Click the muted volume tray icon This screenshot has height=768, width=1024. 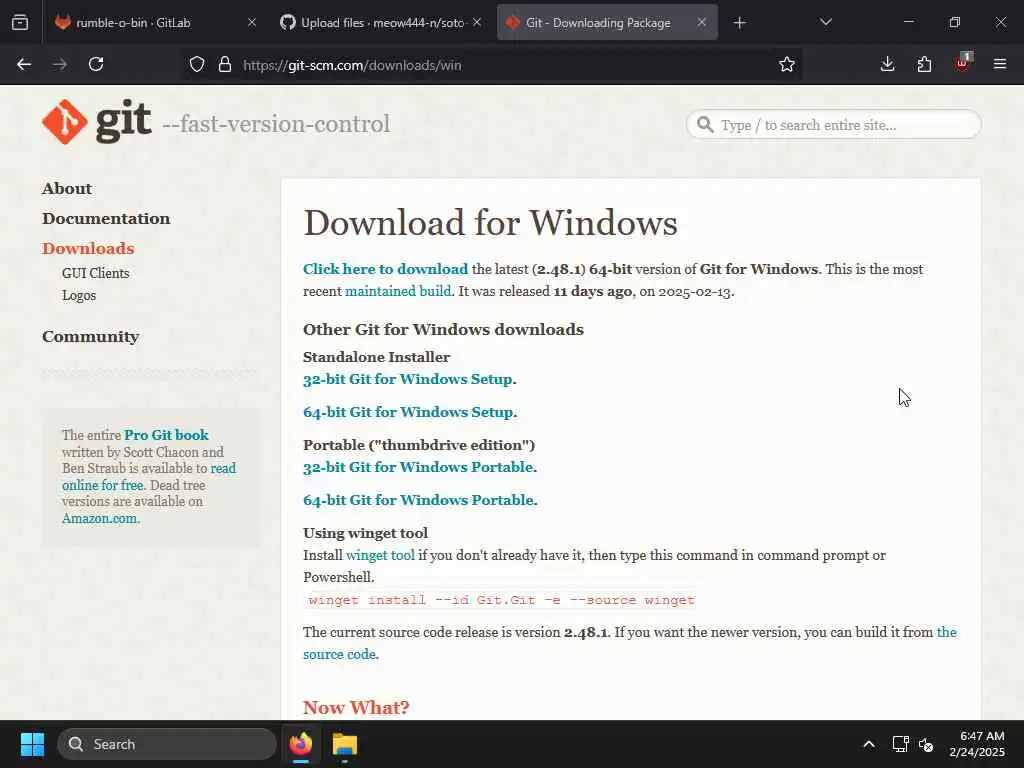click(925, 744)
